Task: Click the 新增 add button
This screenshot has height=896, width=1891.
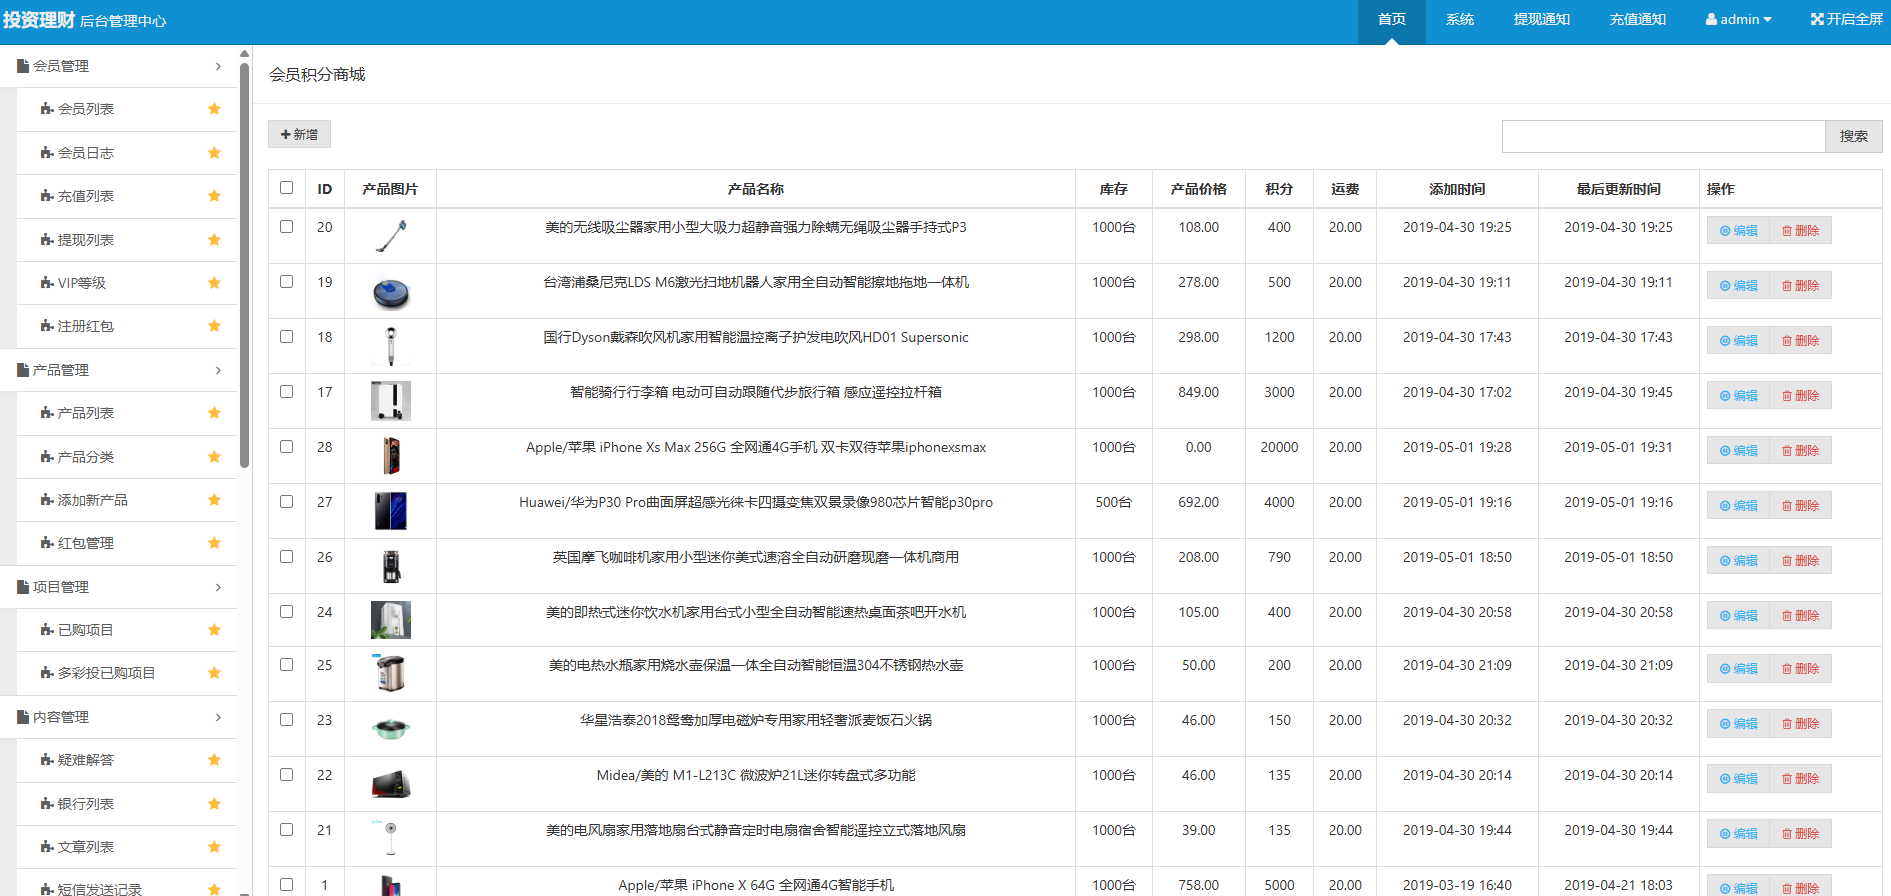Action: click(299, 134)
